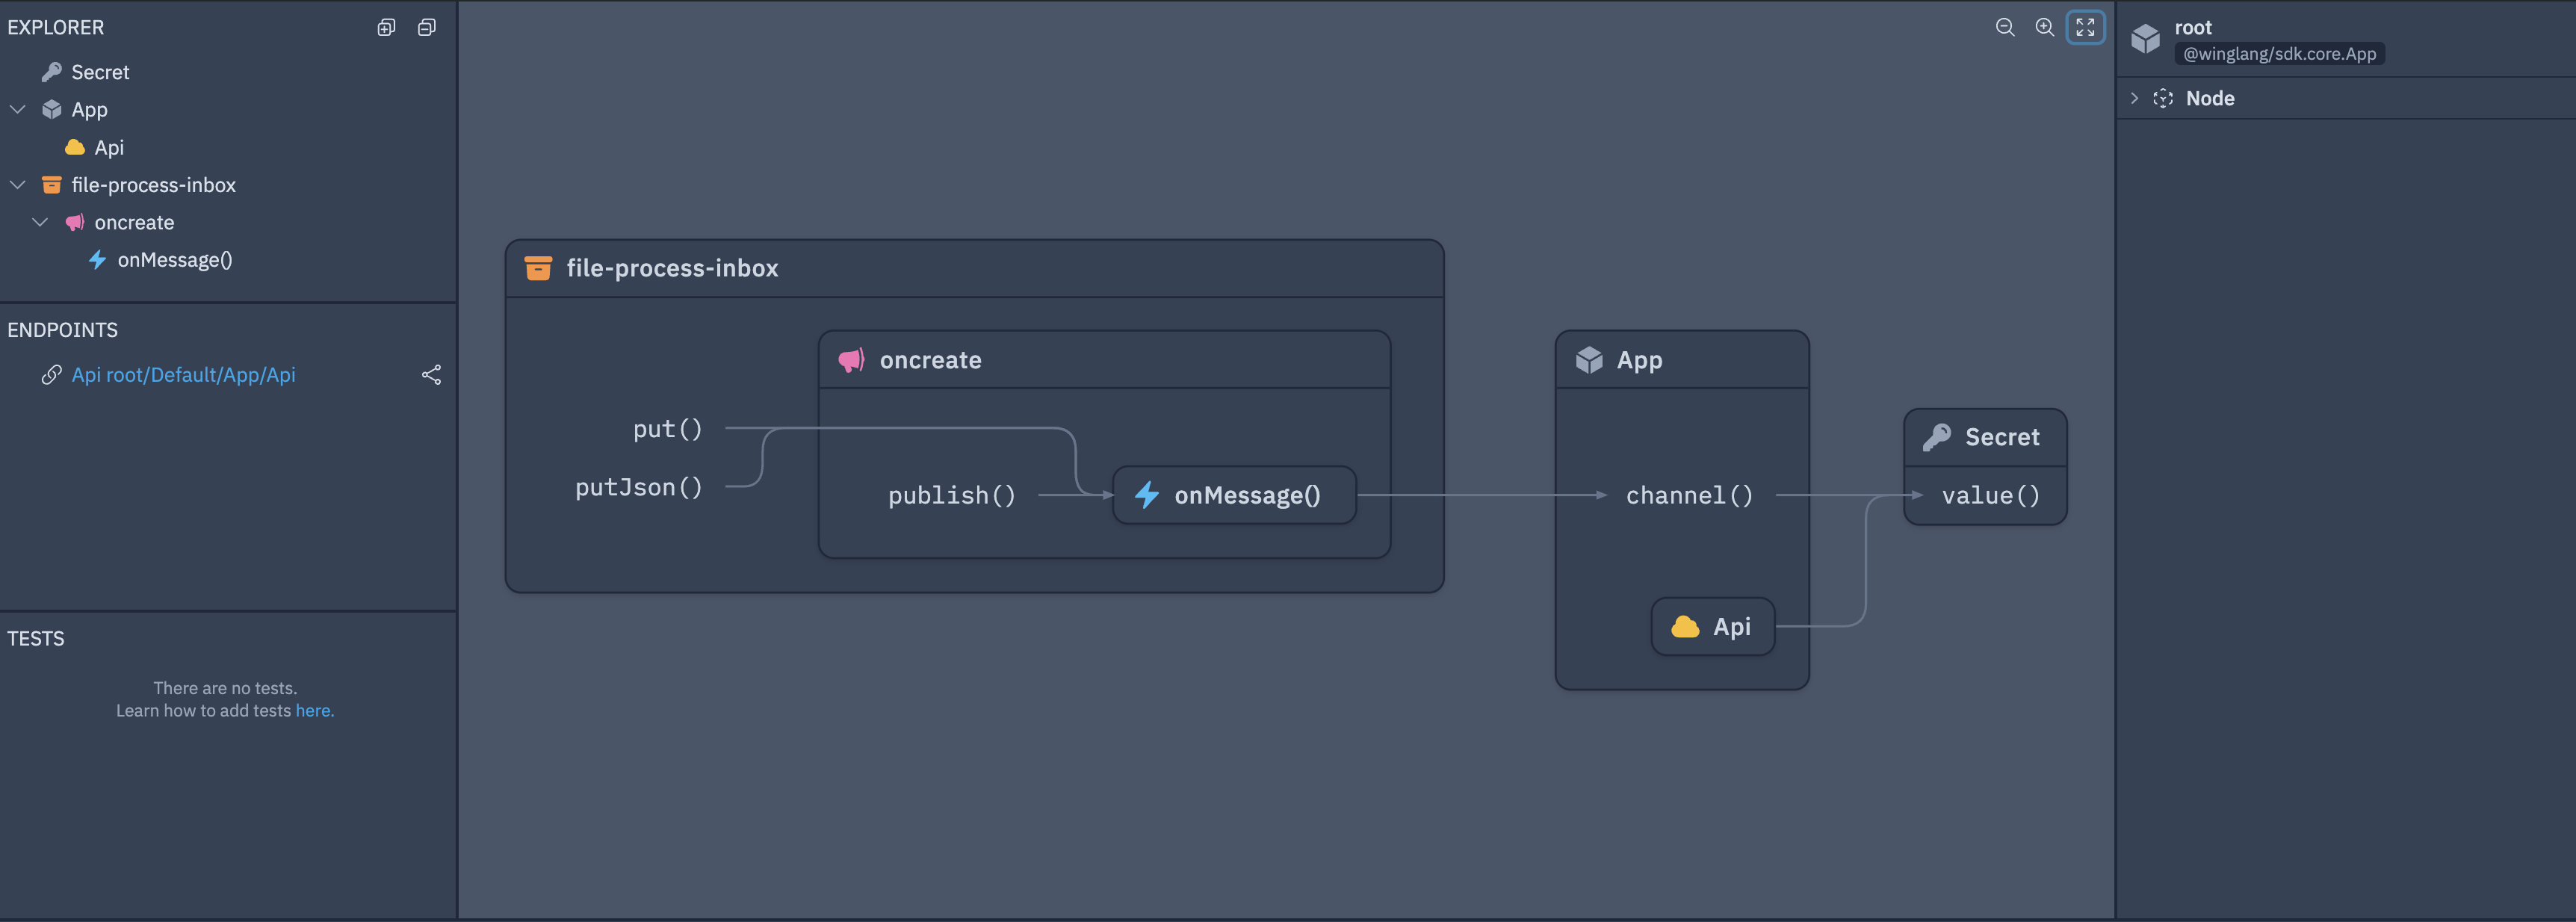Screen dimensions: 2576x922
Task: Open the Api root/Default/App/Api endpoint link
Action: click(x=183, y=375)
